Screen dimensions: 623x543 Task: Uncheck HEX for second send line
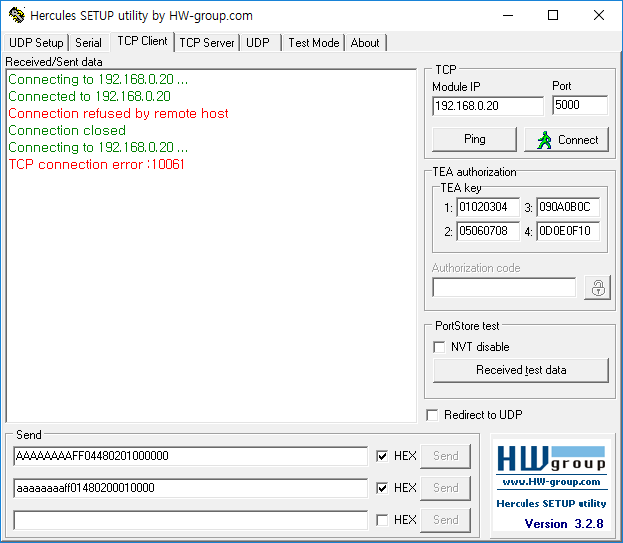pyautogui.click(x=382, y=488)
